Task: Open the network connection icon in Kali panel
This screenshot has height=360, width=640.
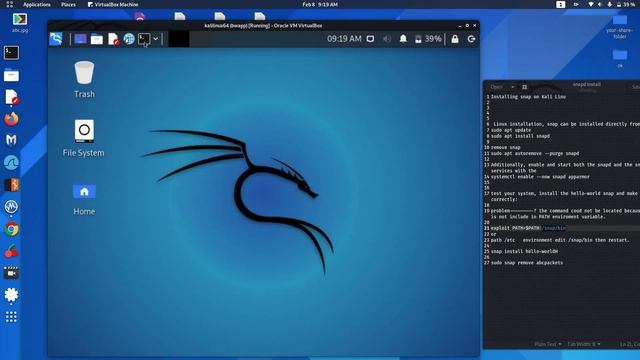Action: point(370,39)
